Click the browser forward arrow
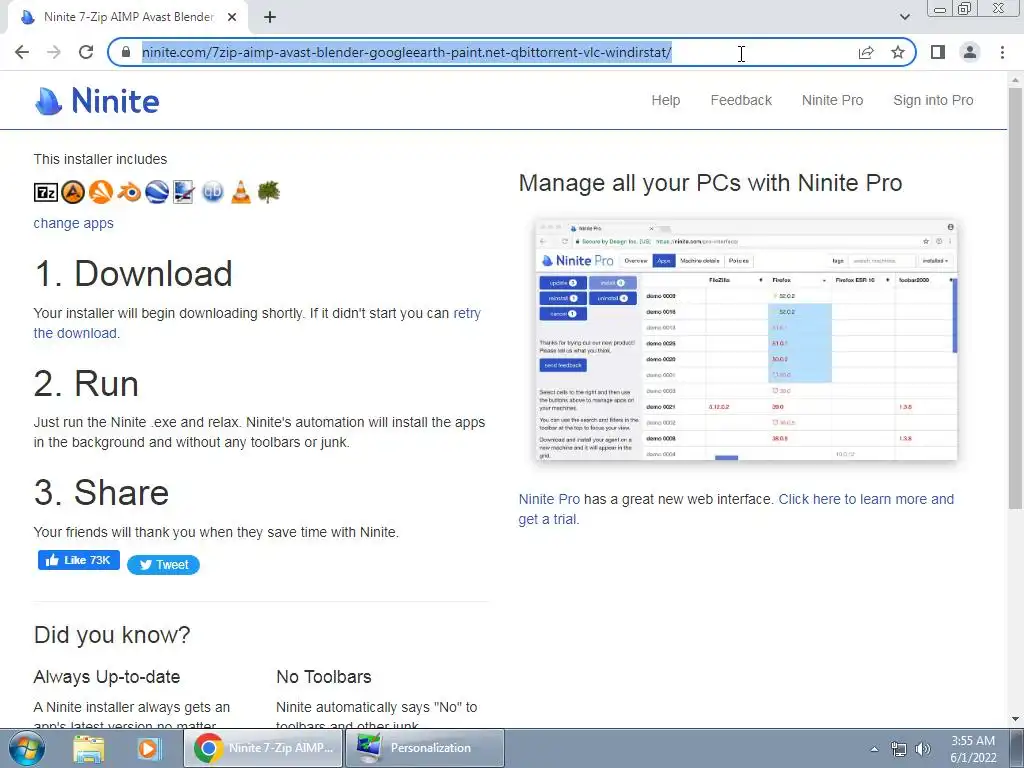This screenshot has height=768, width=1024. coord(54,52)
